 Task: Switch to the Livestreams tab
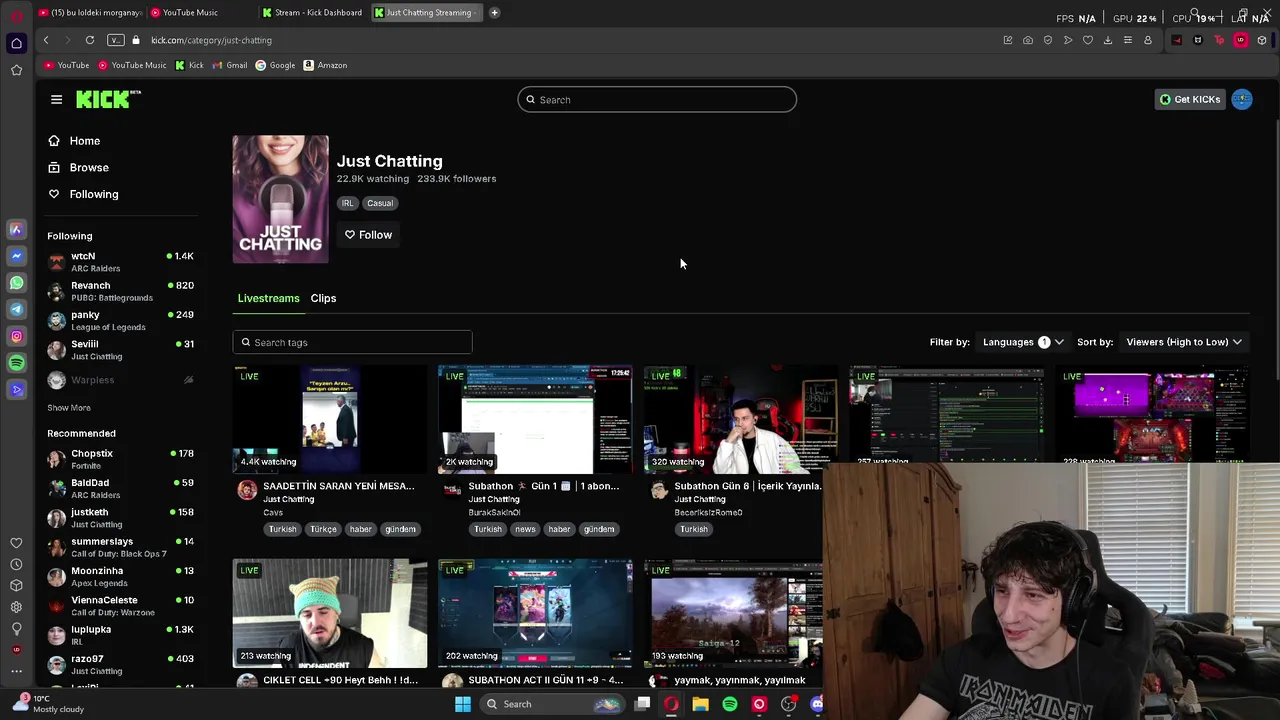268,298
